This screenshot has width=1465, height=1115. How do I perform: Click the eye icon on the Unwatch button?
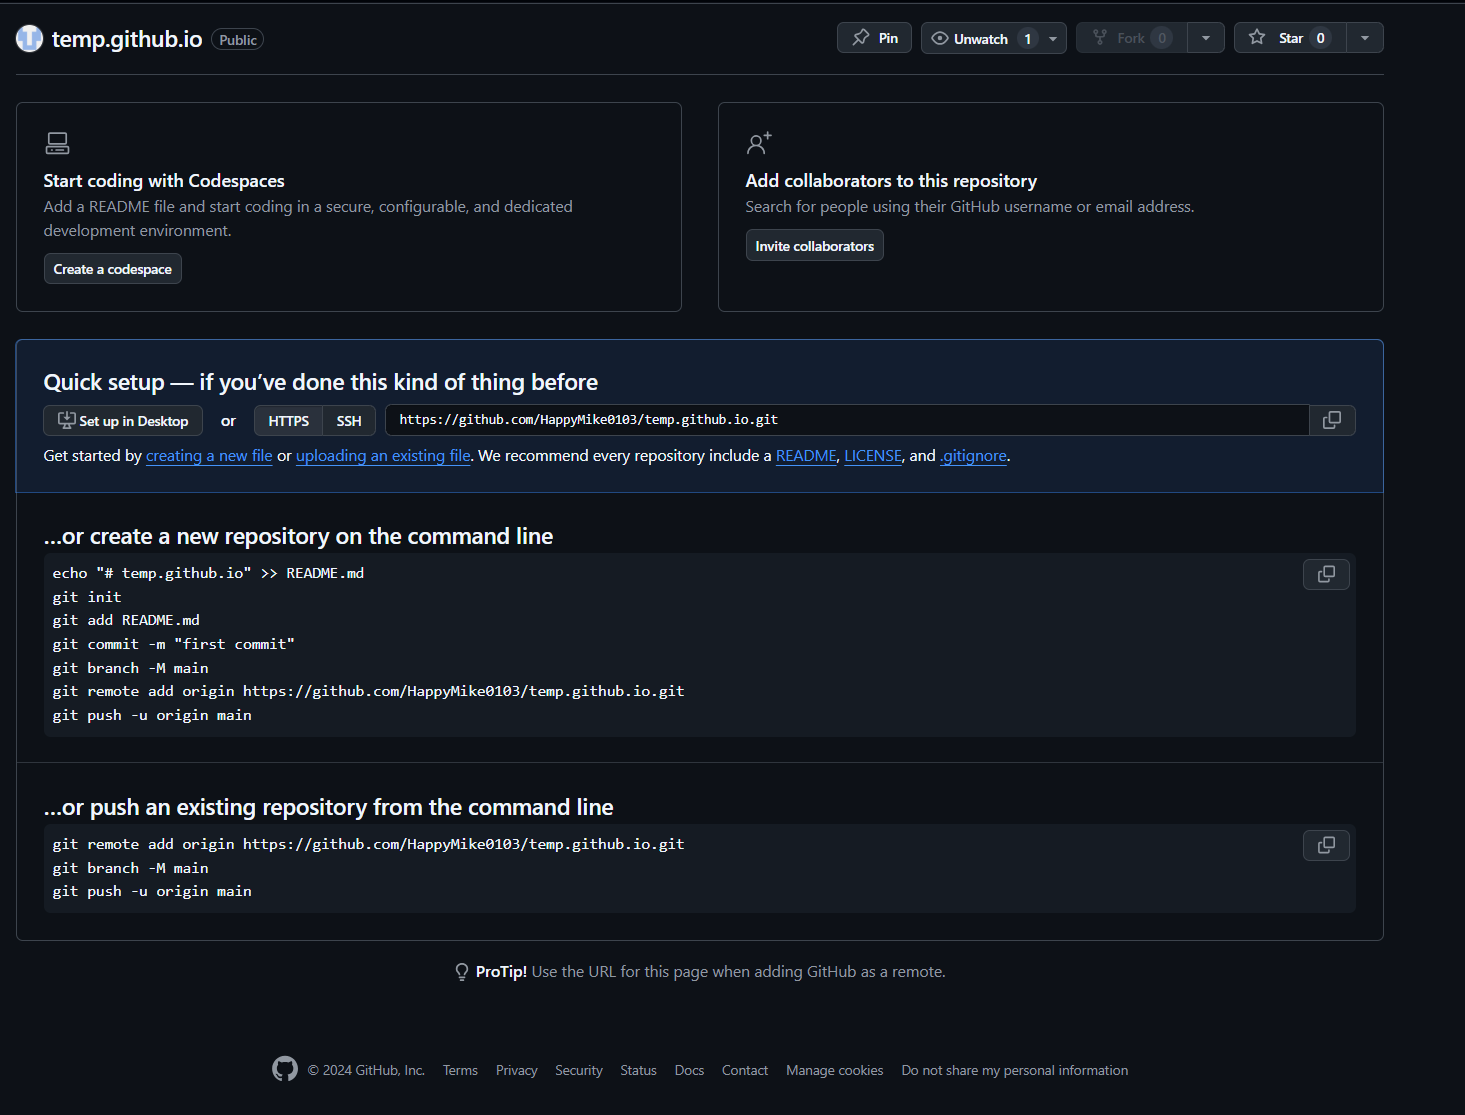coord(940,38)
